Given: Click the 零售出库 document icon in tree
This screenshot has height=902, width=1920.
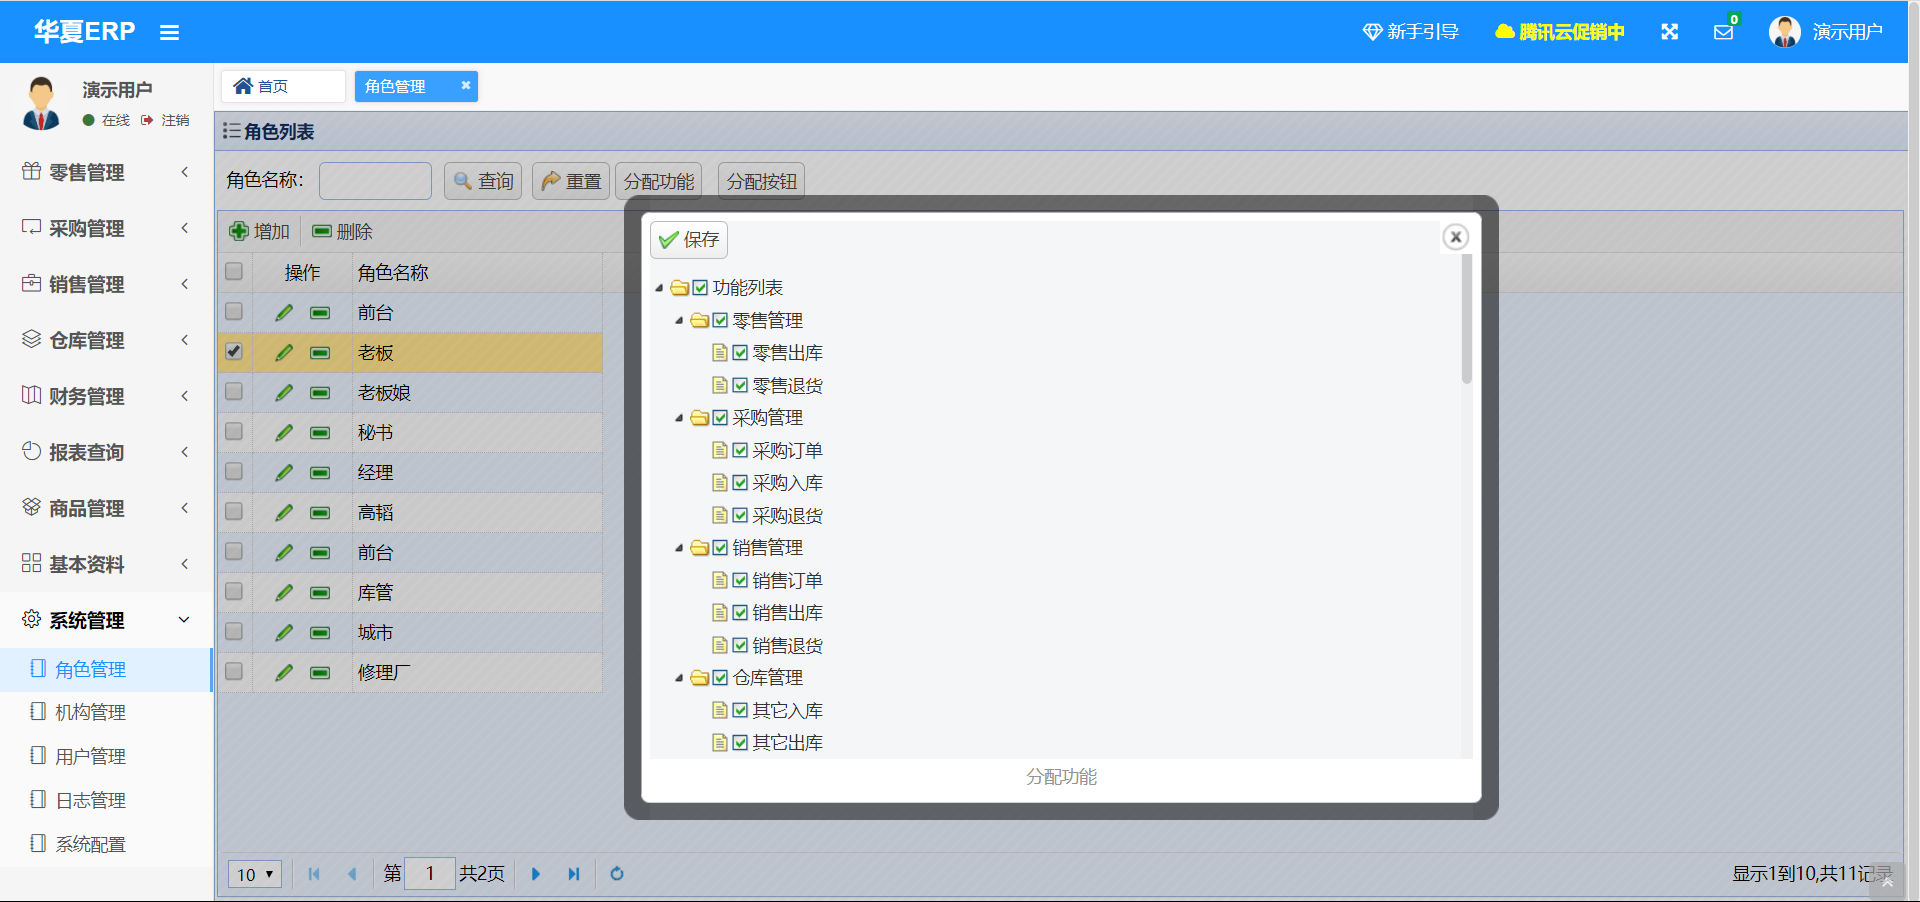Looking at the screenshot, I should pyautogui.click(x=719, y=352).
